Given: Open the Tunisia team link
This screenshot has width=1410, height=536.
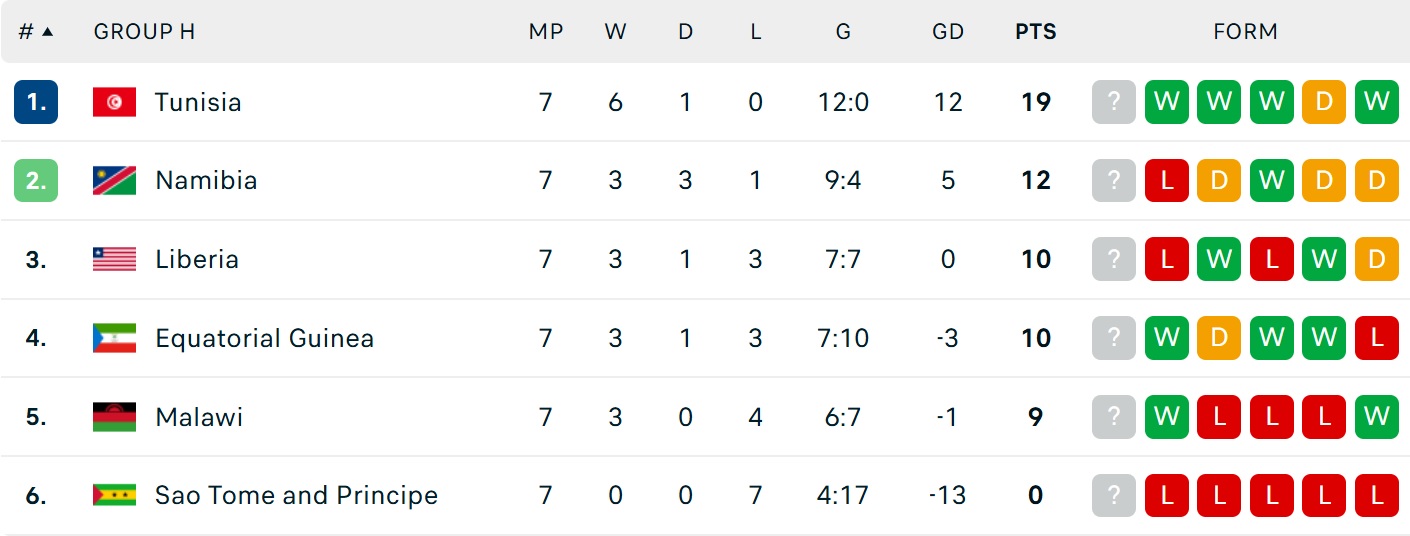Looking at the screenshot, I should 198,102.
